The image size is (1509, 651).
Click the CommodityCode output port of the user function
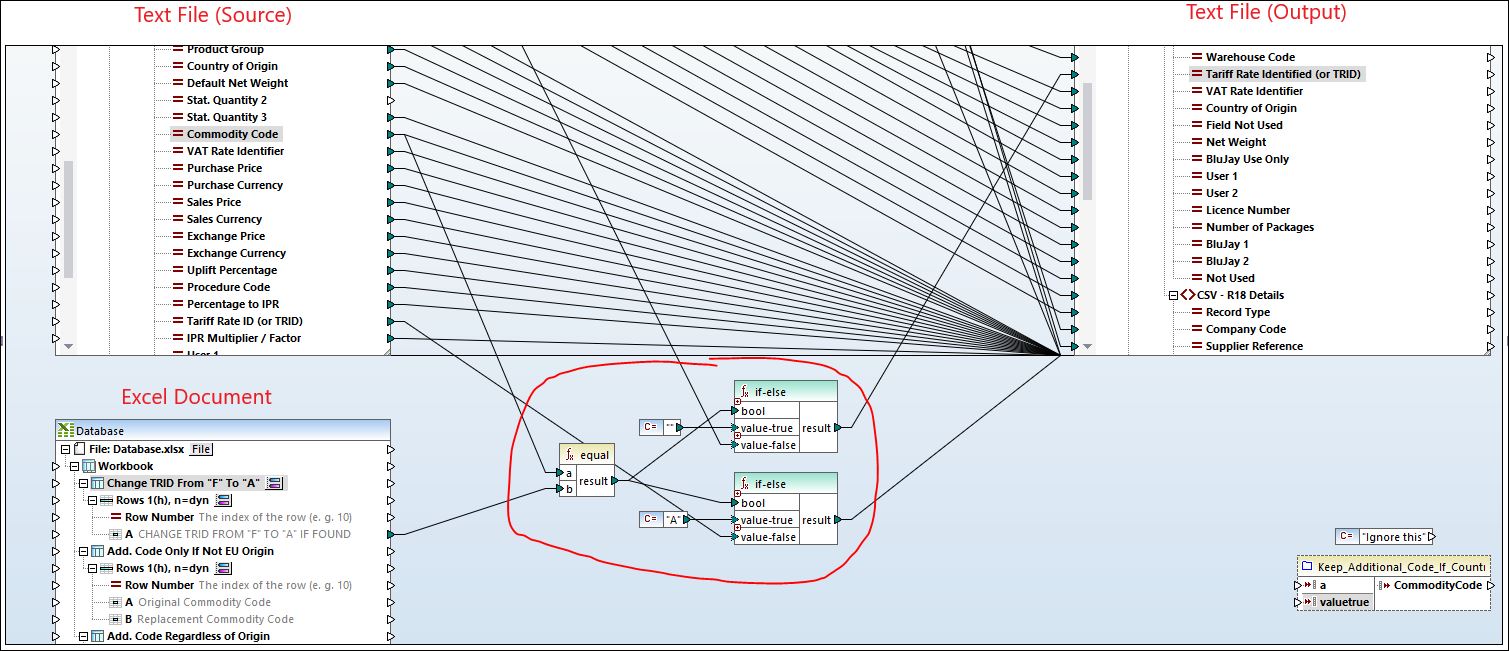coord(1491,585)
